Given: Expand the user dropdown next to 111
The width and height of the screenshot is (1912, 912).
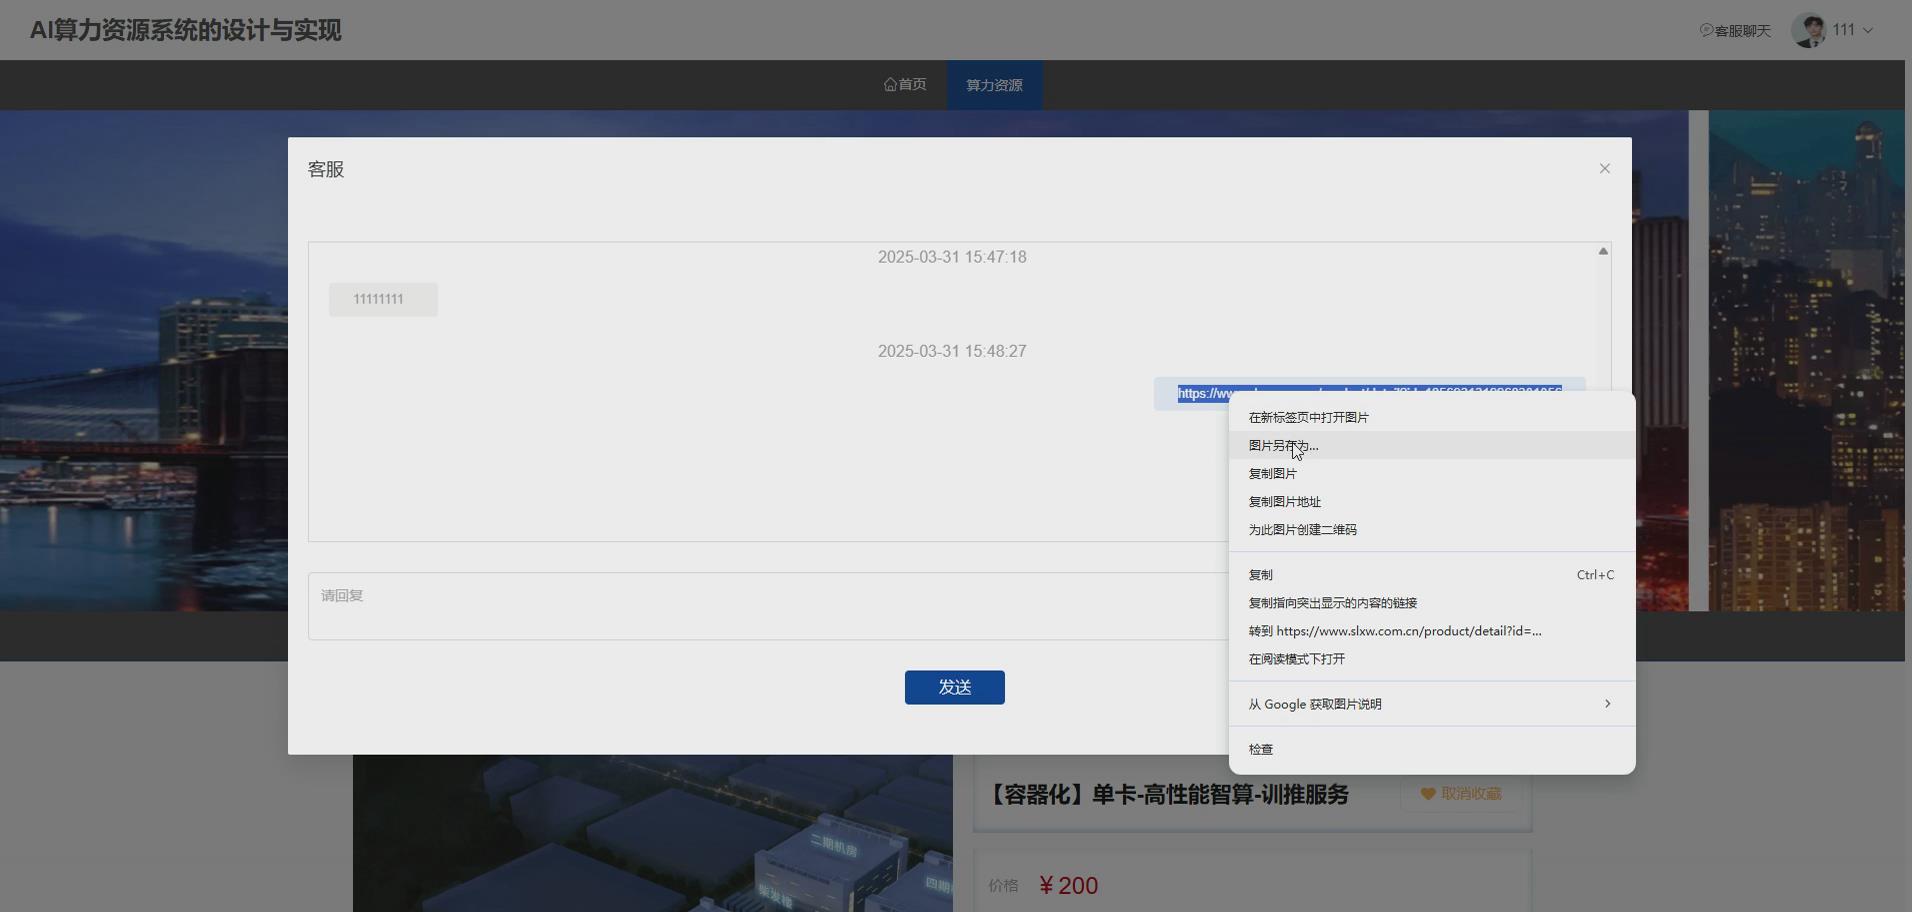Looking at the screenshot, I should pyautogui.click(x=1868, y=29).
